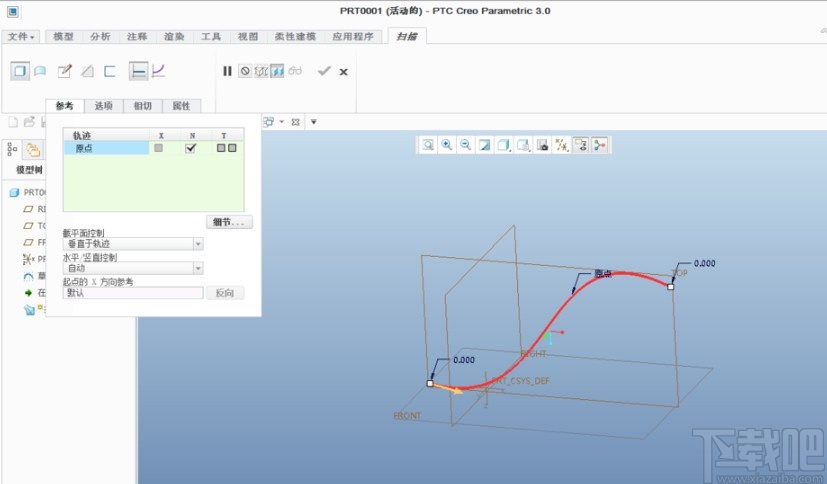Open the 选项 panel tab
This screenshot has height=484, width=827.
click(x=103, y=106)
